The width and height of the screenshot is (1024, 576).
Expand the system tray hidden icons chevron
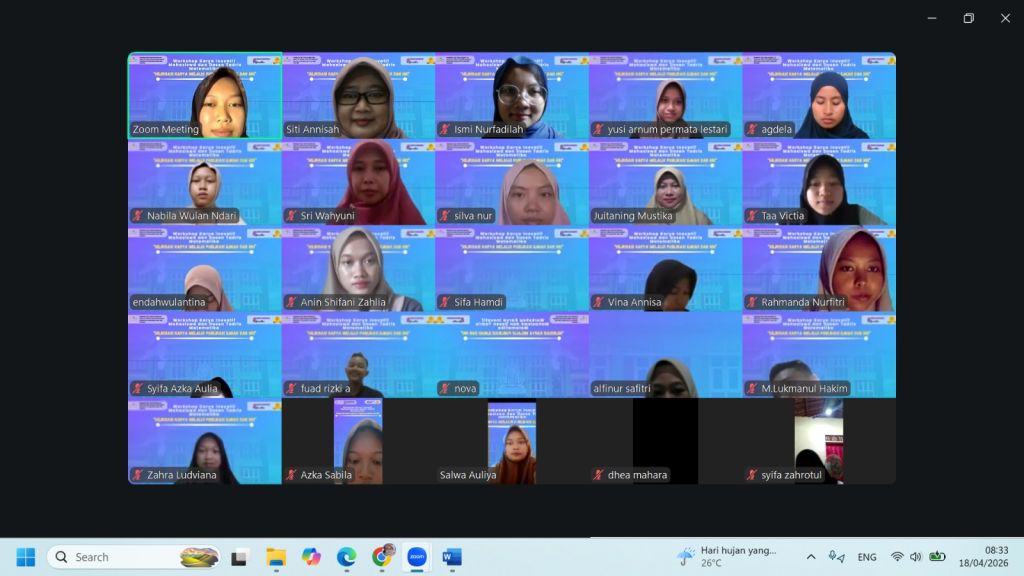pos(810,557)
